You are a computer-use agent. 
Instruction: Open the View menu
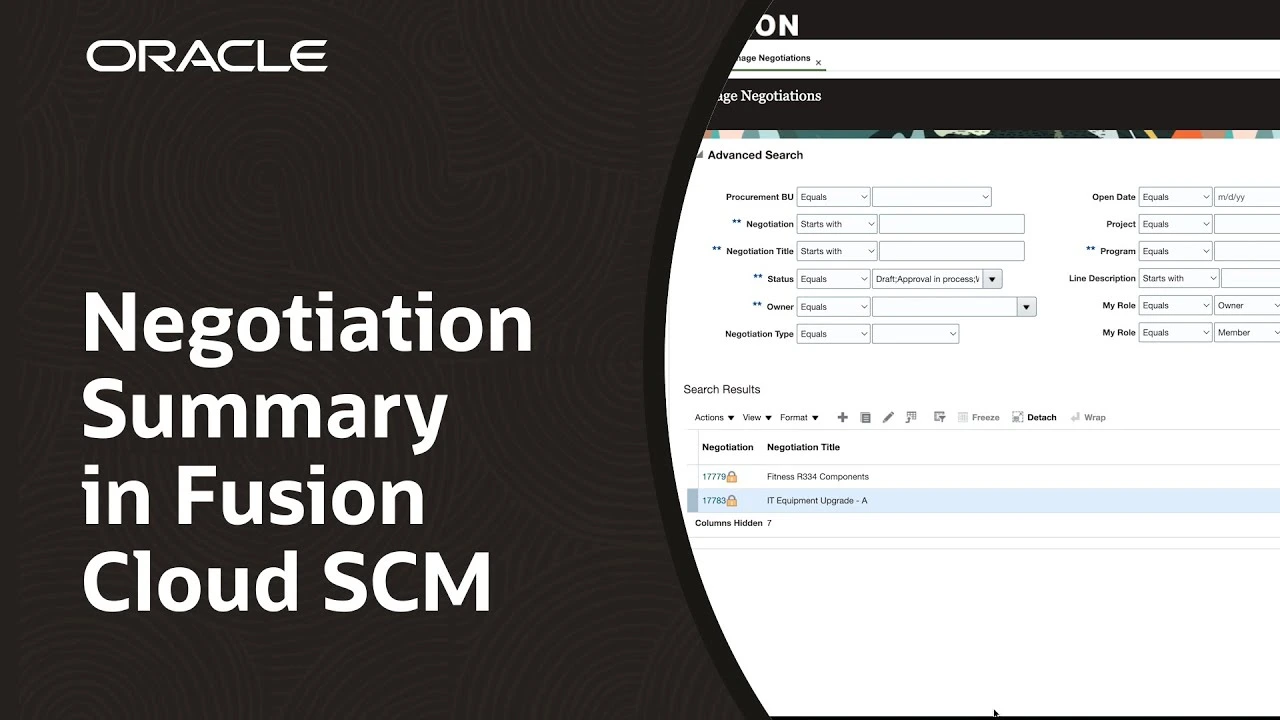coord(757,417)
